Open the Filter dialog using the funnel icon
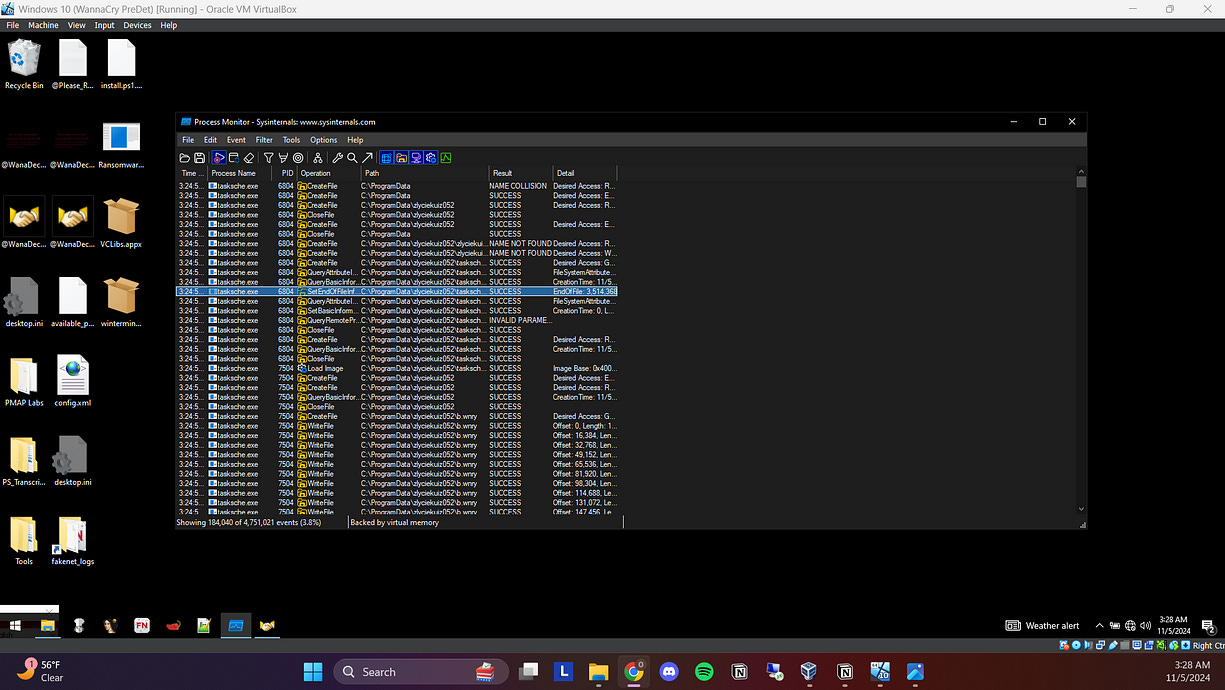Image resolution: width=1225 pixels, height=690 pixels. (267, 157)
